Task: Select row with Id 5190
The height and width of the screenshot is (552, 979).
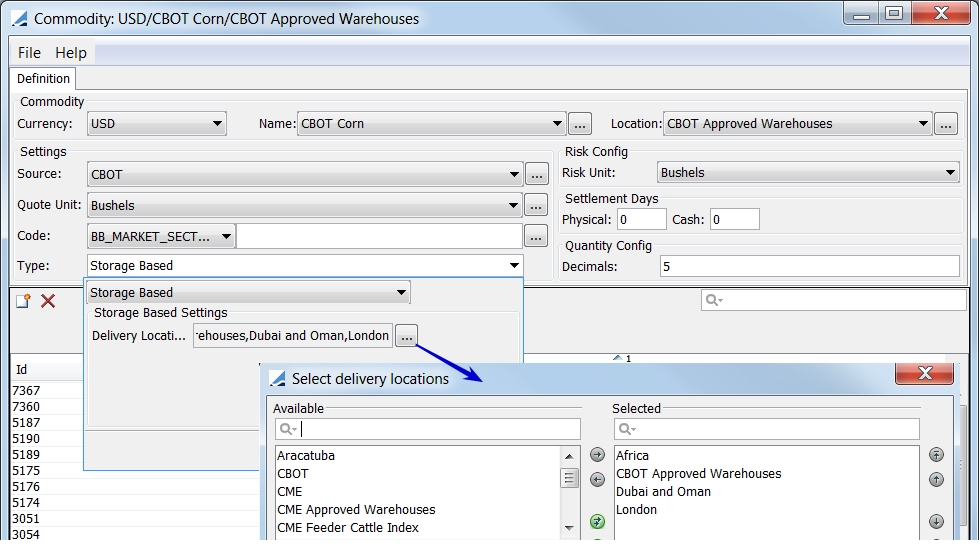Action: [47, 439]
